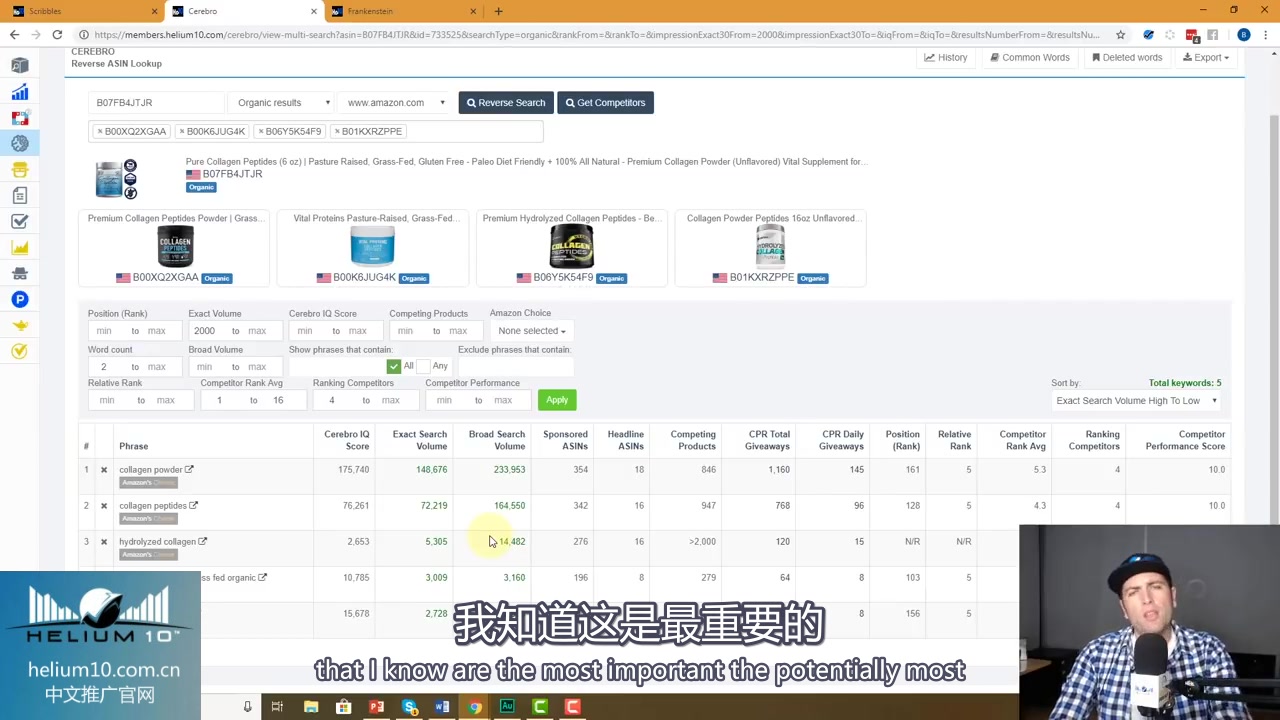Expand the Export dropdown menu
Screen dimensions: 1280x720
point(1205,57)
